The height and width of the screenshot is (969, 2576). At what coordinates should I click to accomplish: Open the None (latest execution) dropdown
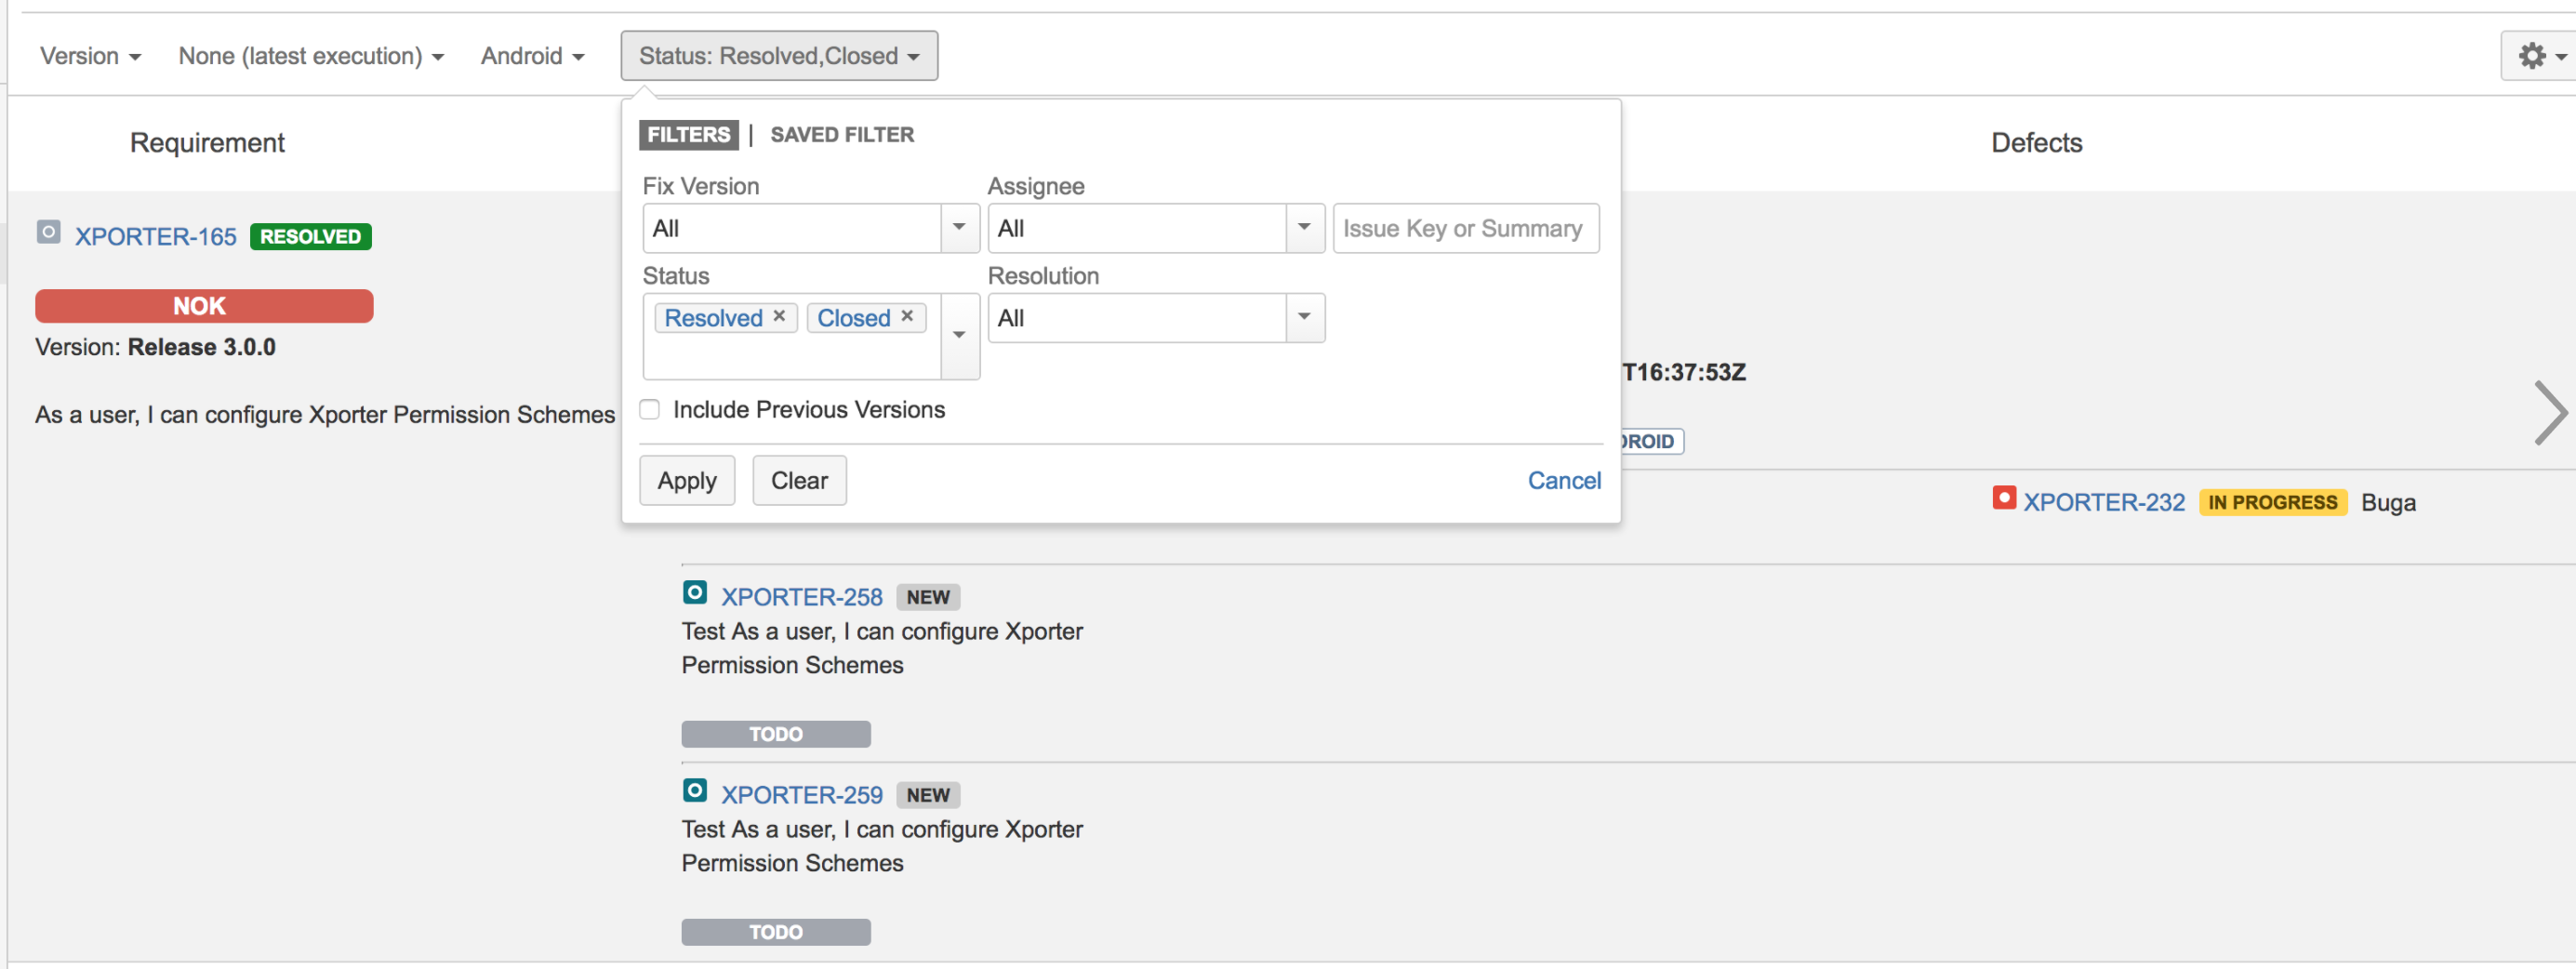[311, 56]
